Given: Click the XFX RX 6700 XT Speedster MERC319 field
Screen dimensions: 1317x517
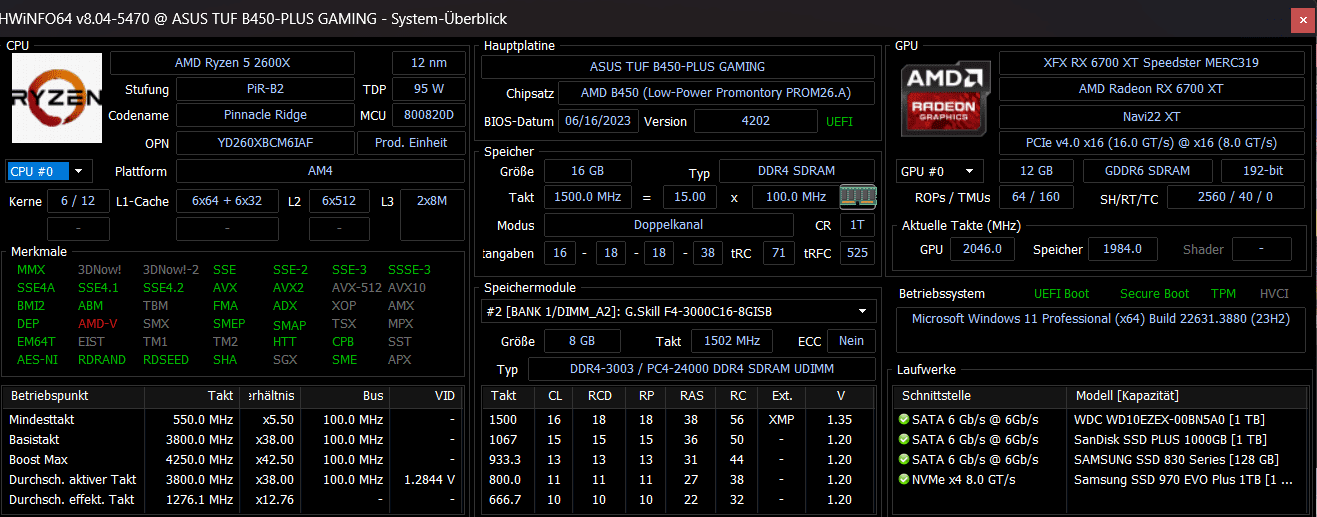Looking at the screenshot, I should [x=1151, y=63].
